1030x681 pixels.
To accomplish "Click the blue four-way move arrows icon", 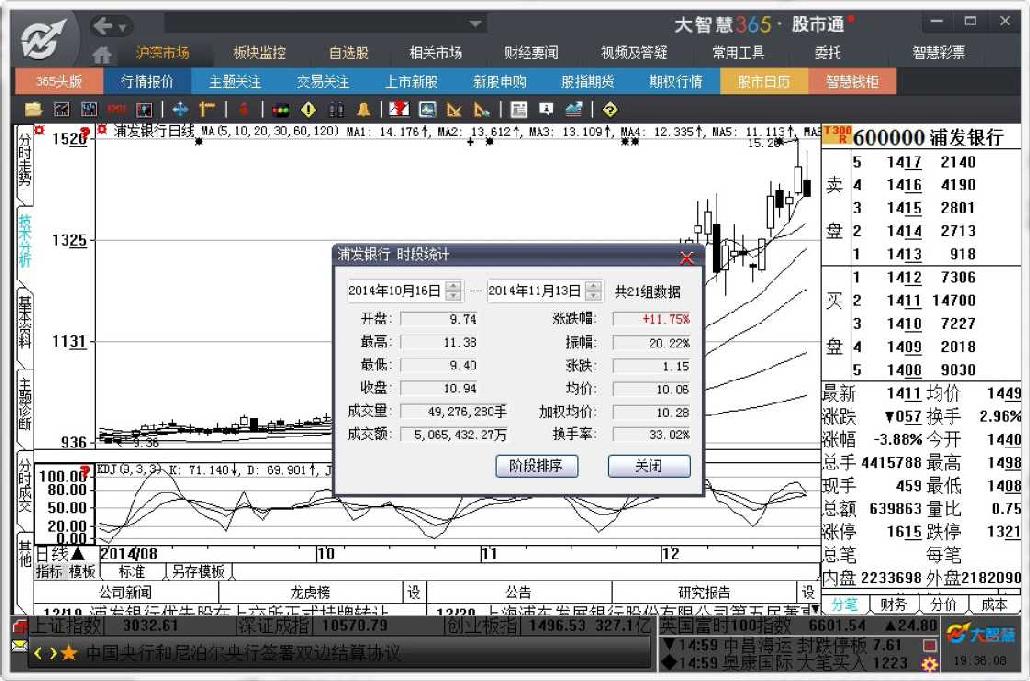I will 180,110.
